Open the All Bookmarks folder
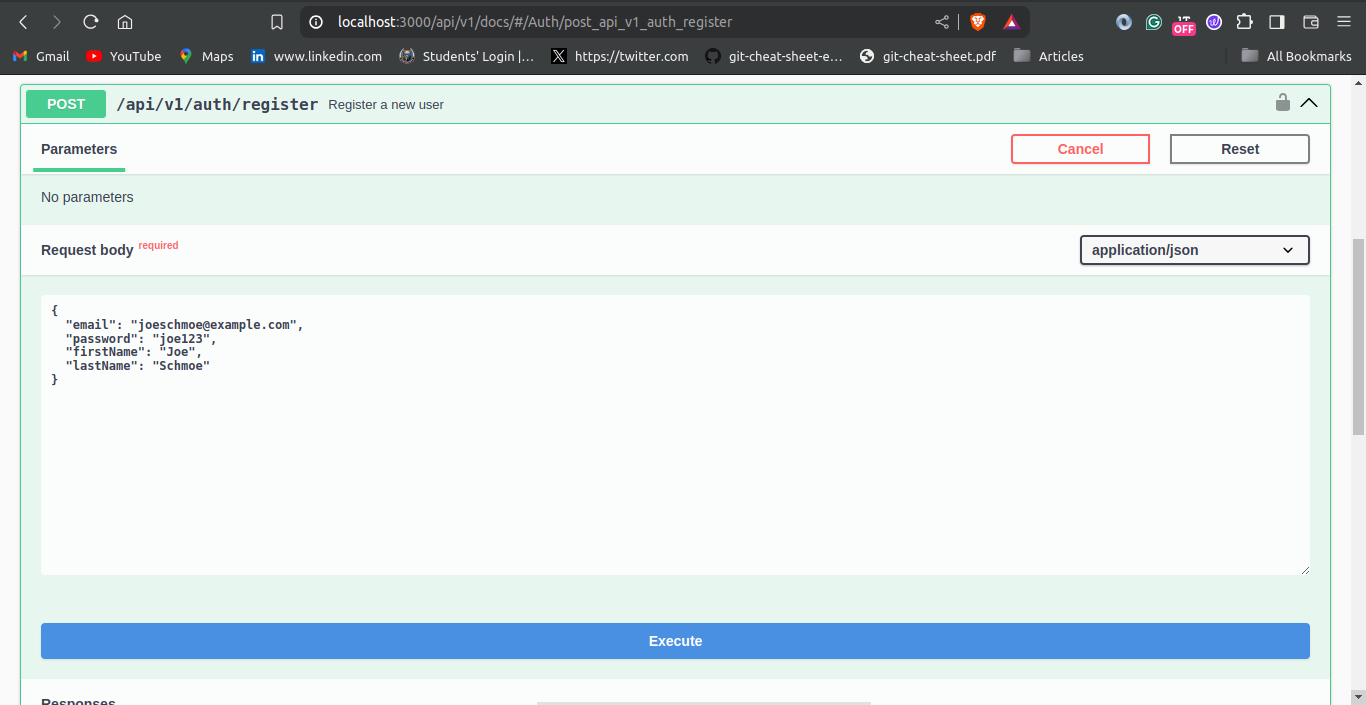The image size is (1366, 705). click(x=1297, y=56)
